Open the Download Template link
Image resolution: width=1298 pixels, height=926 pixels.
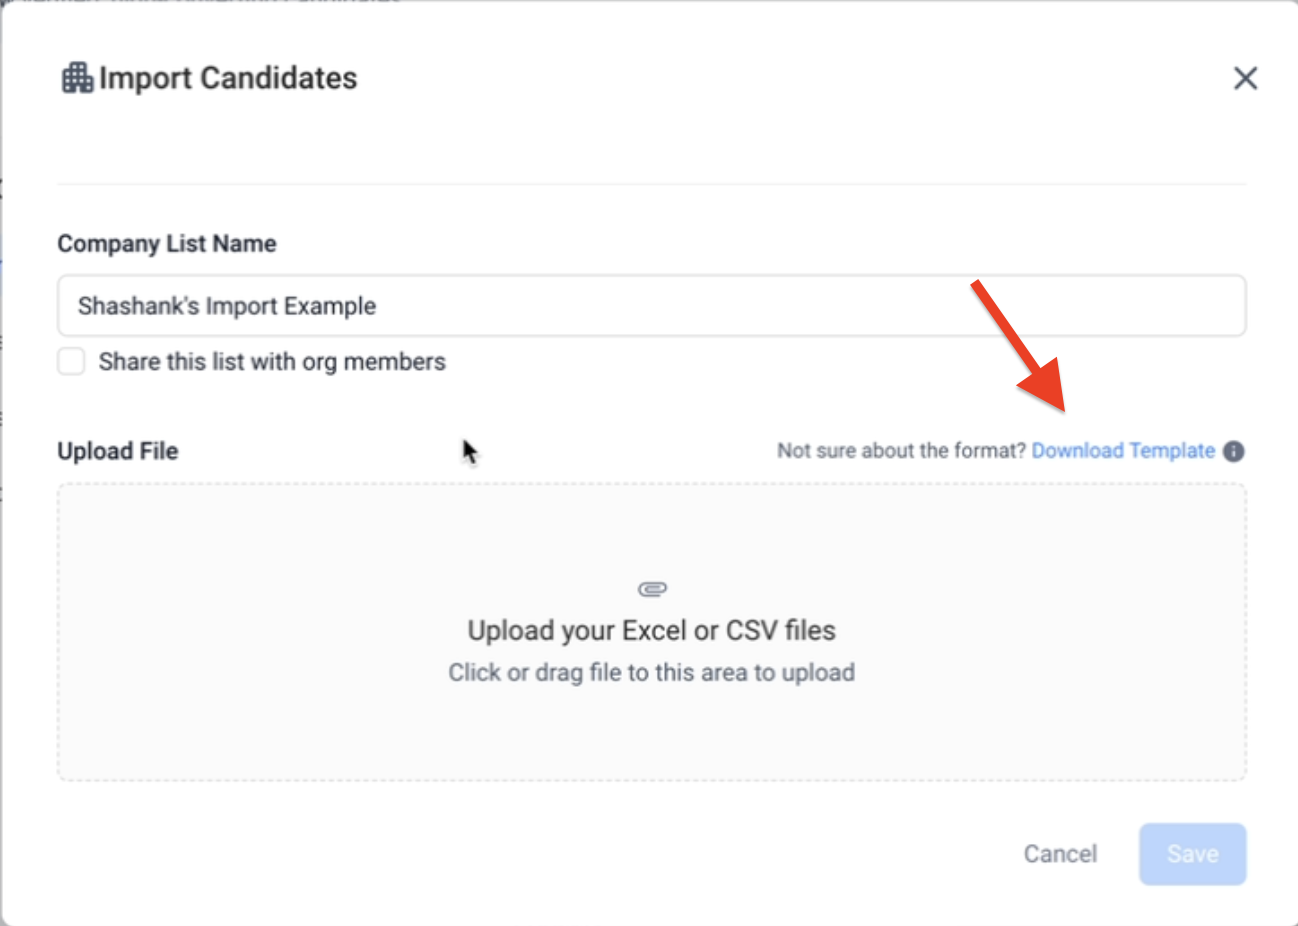[x=1123, y=451]
